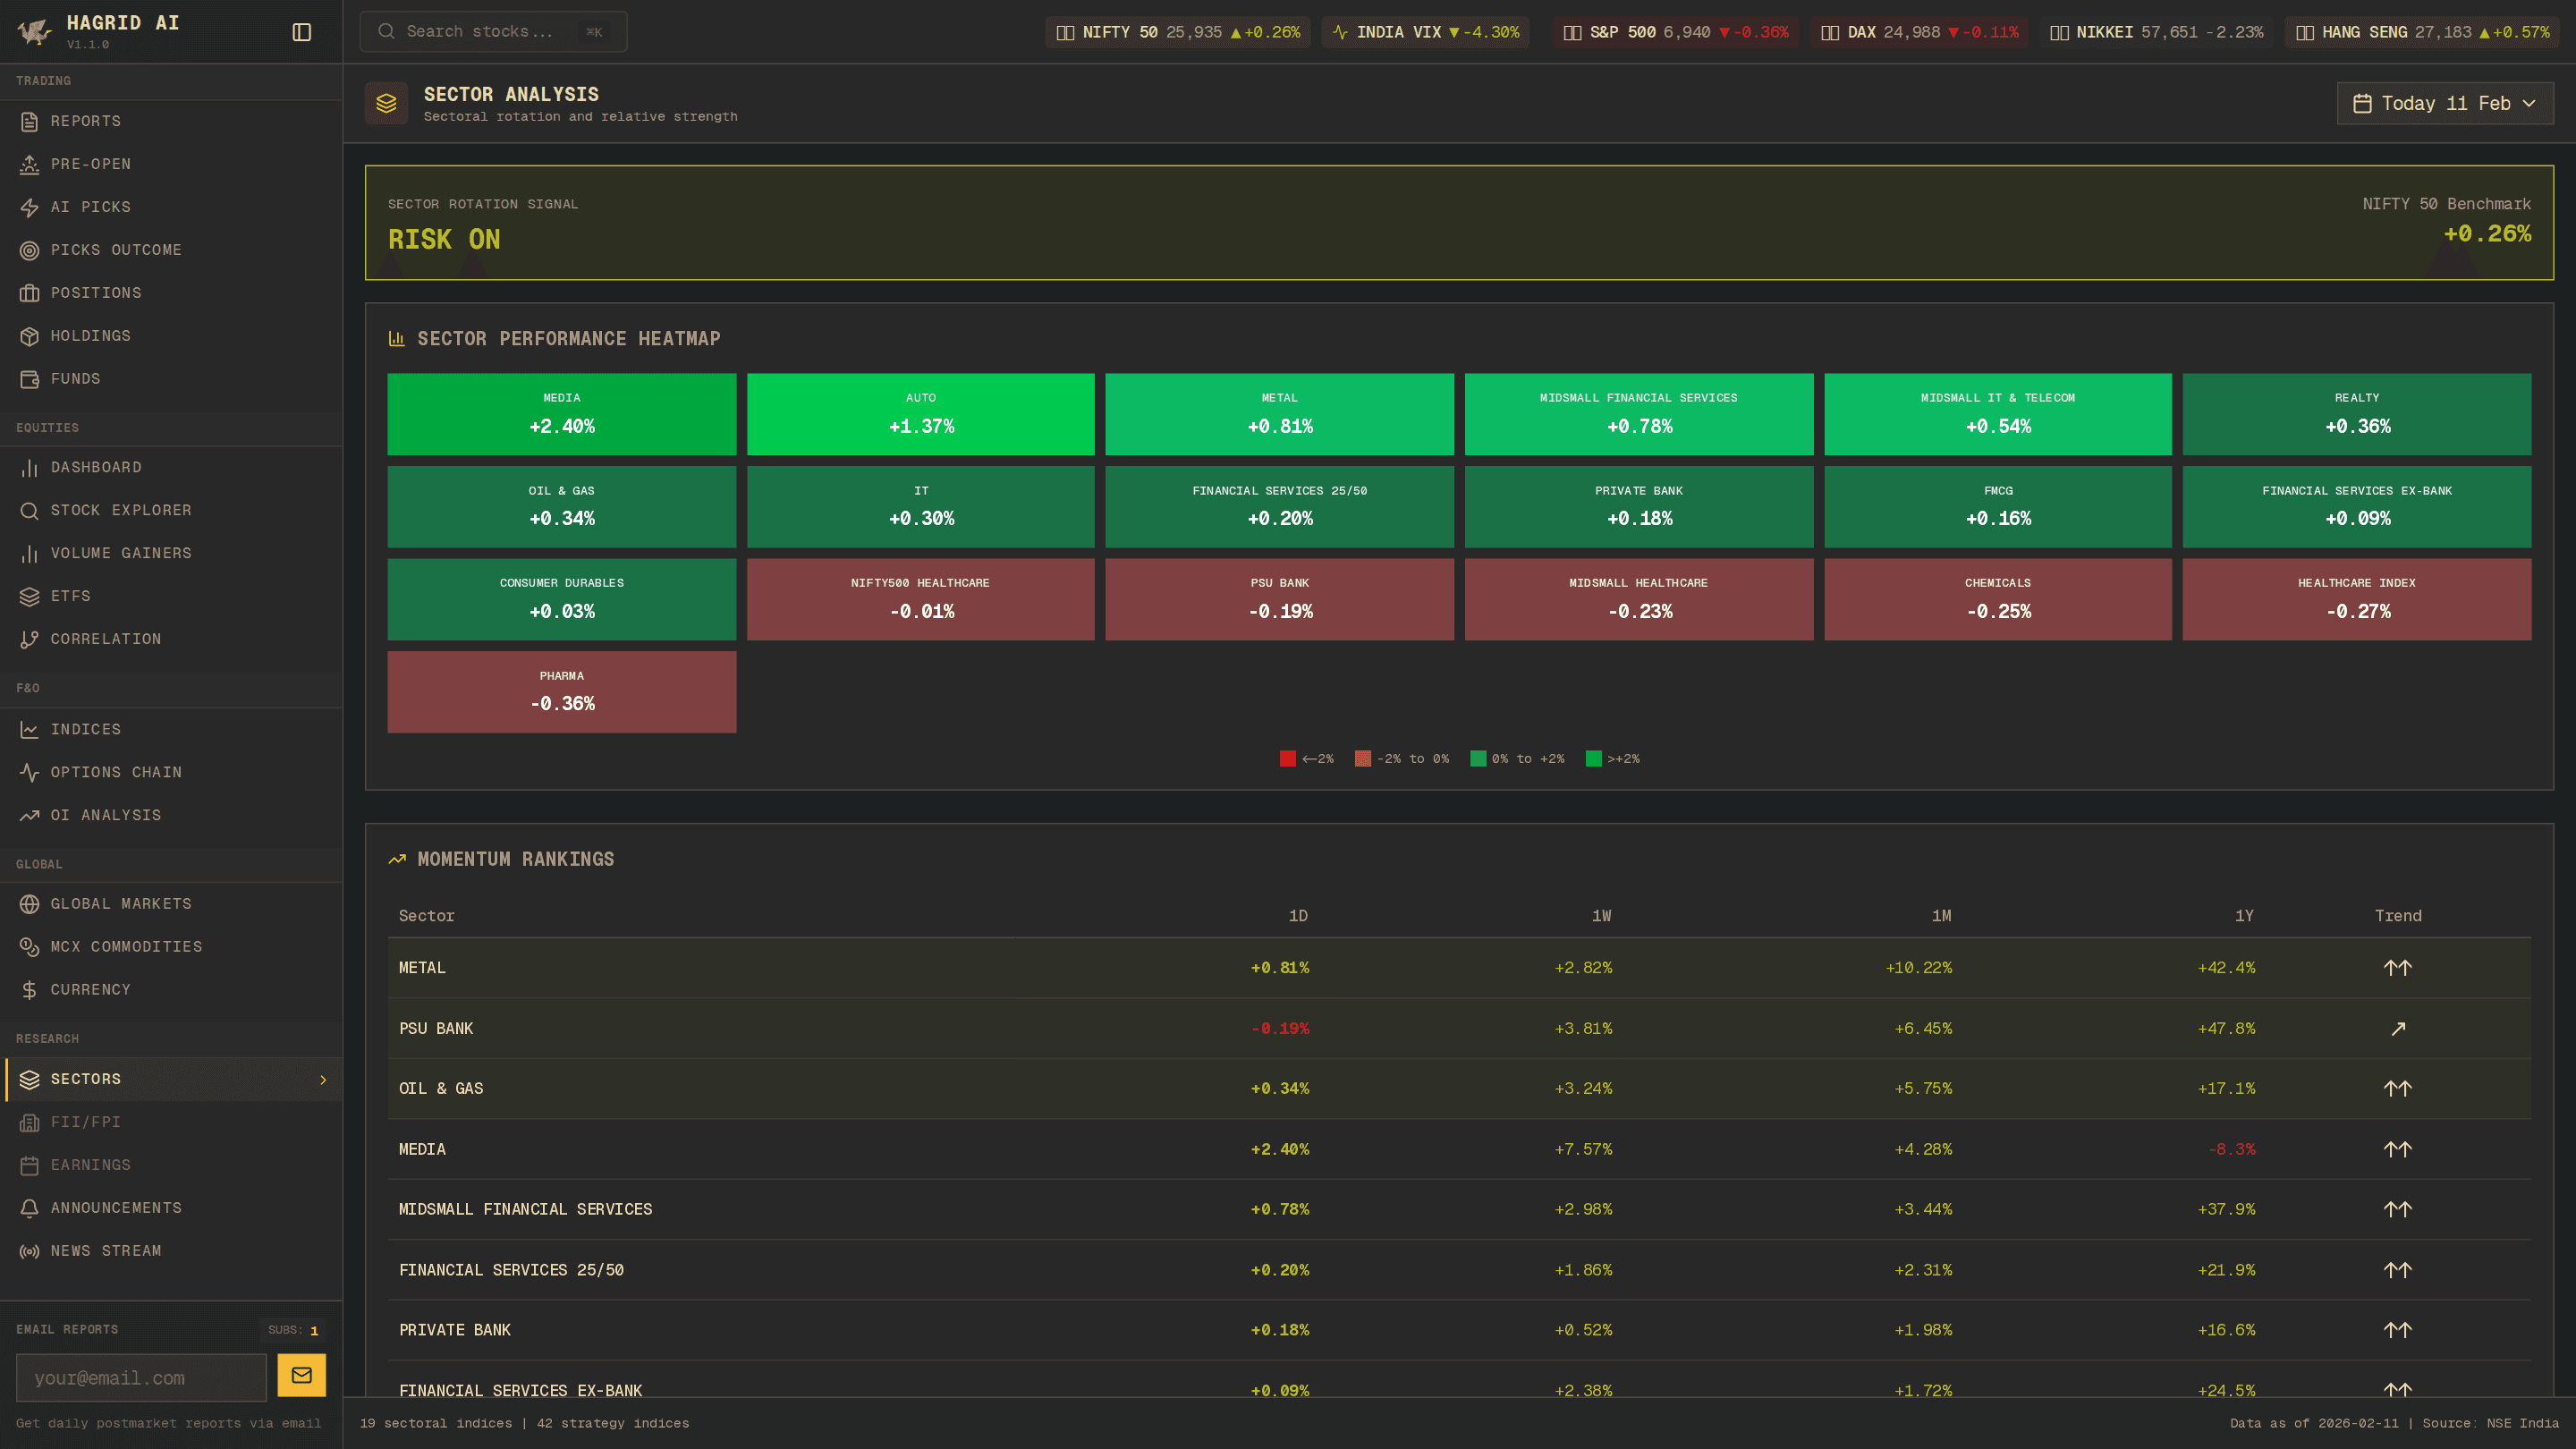Open the Hang Seng index chip
Screen dimensions: 2576x1449
tap(2421, 31)
